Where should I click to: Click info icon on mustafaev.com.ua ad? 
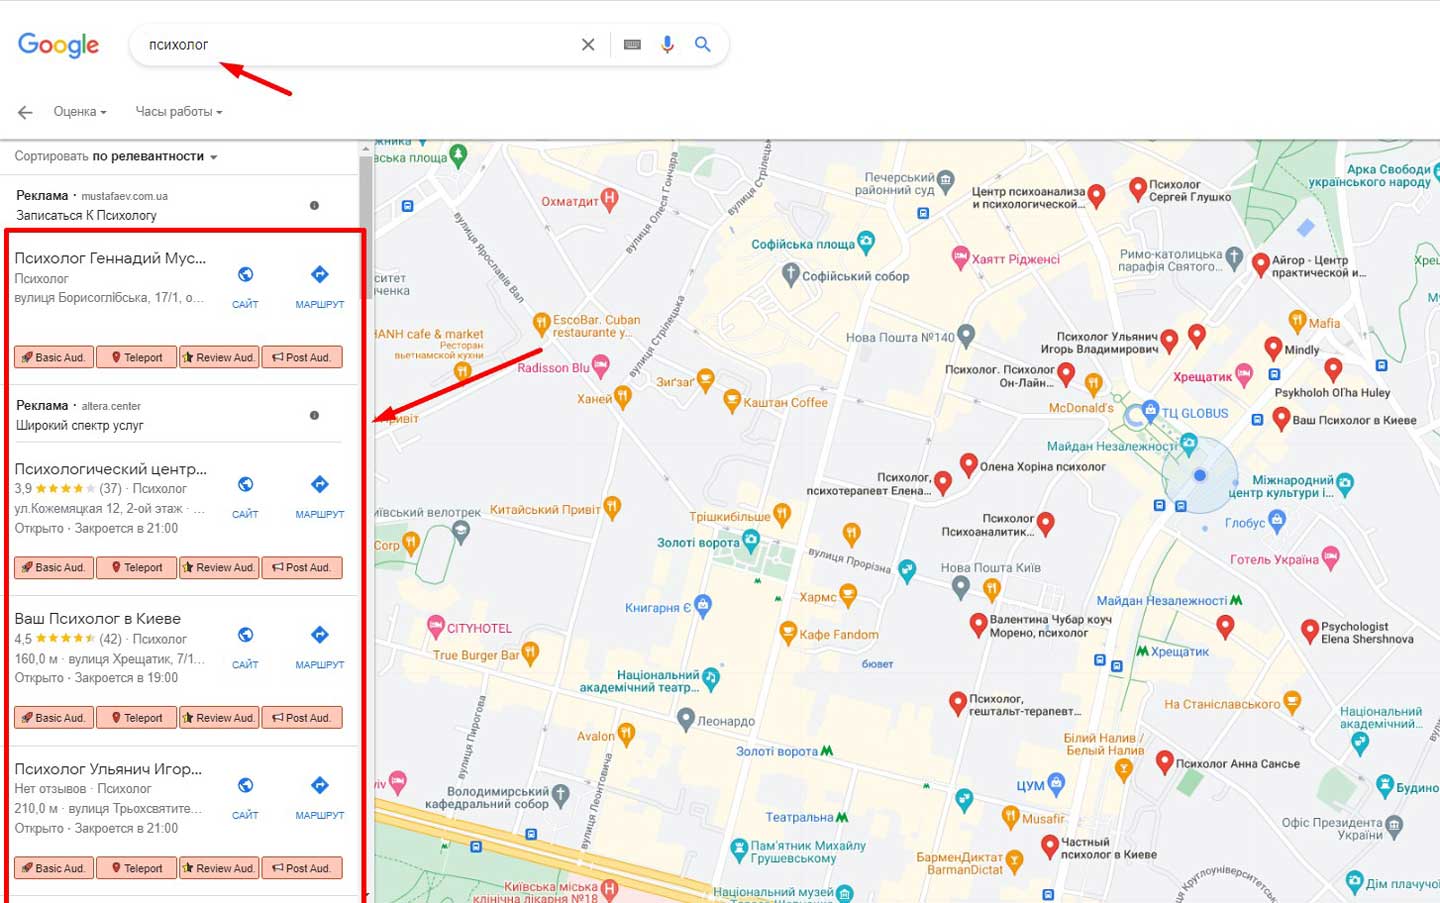point(314,205)
